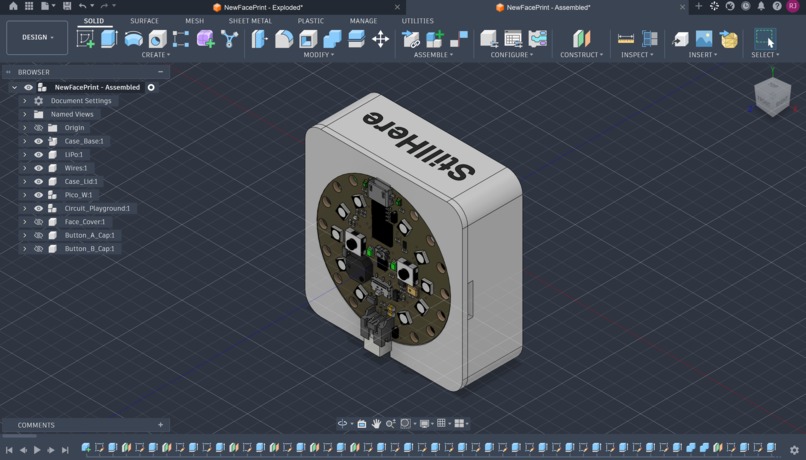Show the Button_B_Cap:1 component
Screen dimensions: 806x460
(39, 248)
